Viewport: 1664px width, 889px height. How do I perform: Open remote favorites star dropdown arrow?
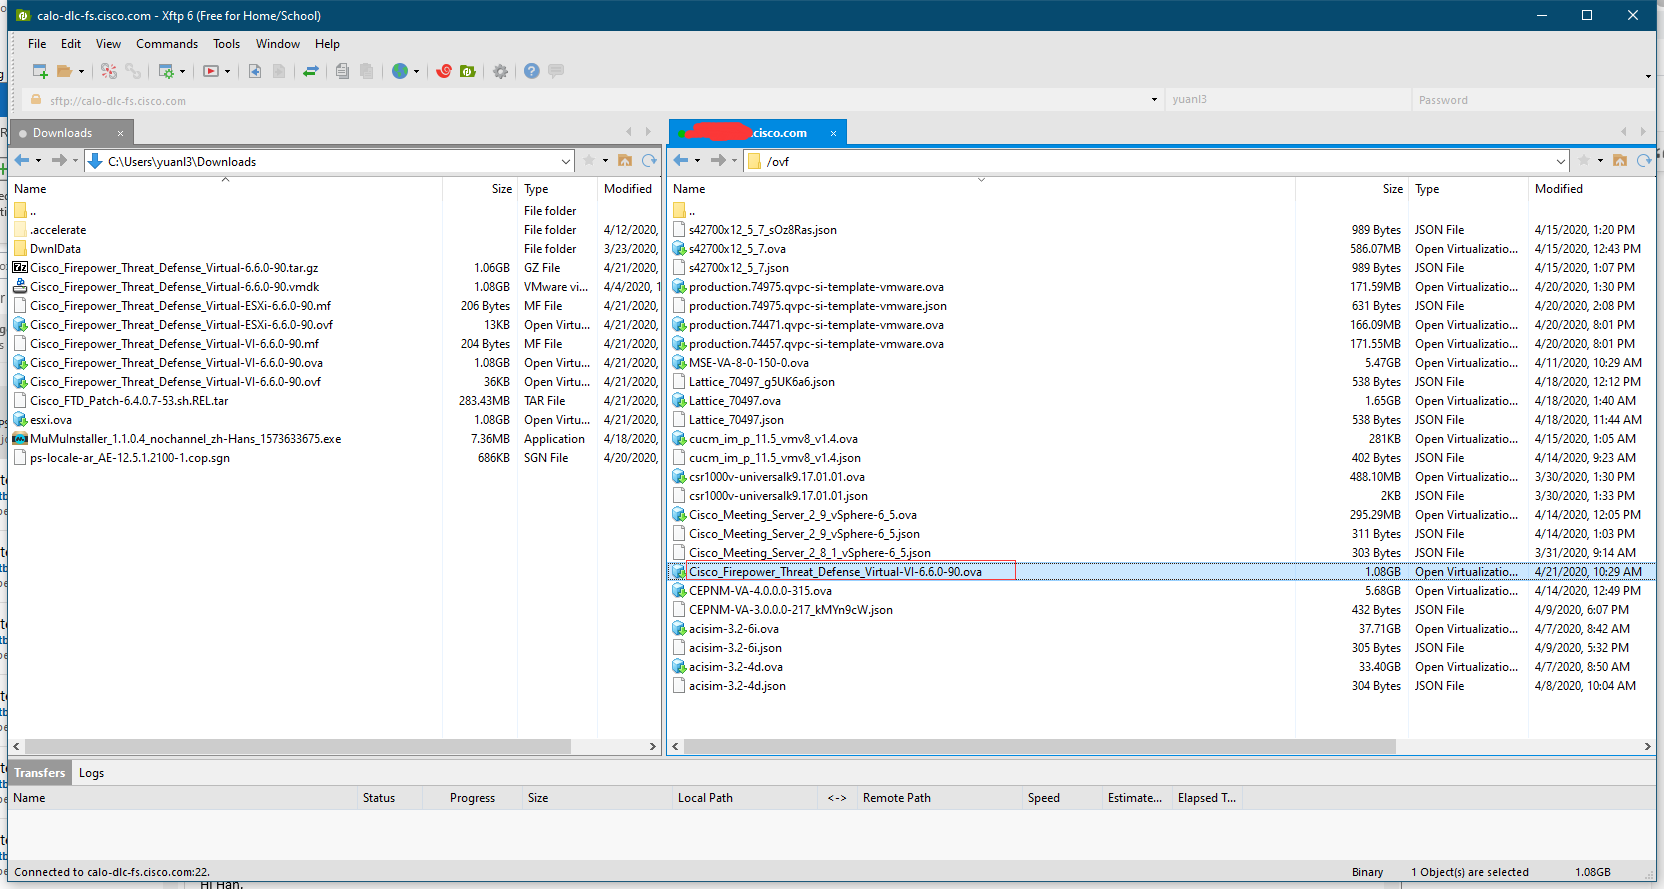coord(1600,161)
